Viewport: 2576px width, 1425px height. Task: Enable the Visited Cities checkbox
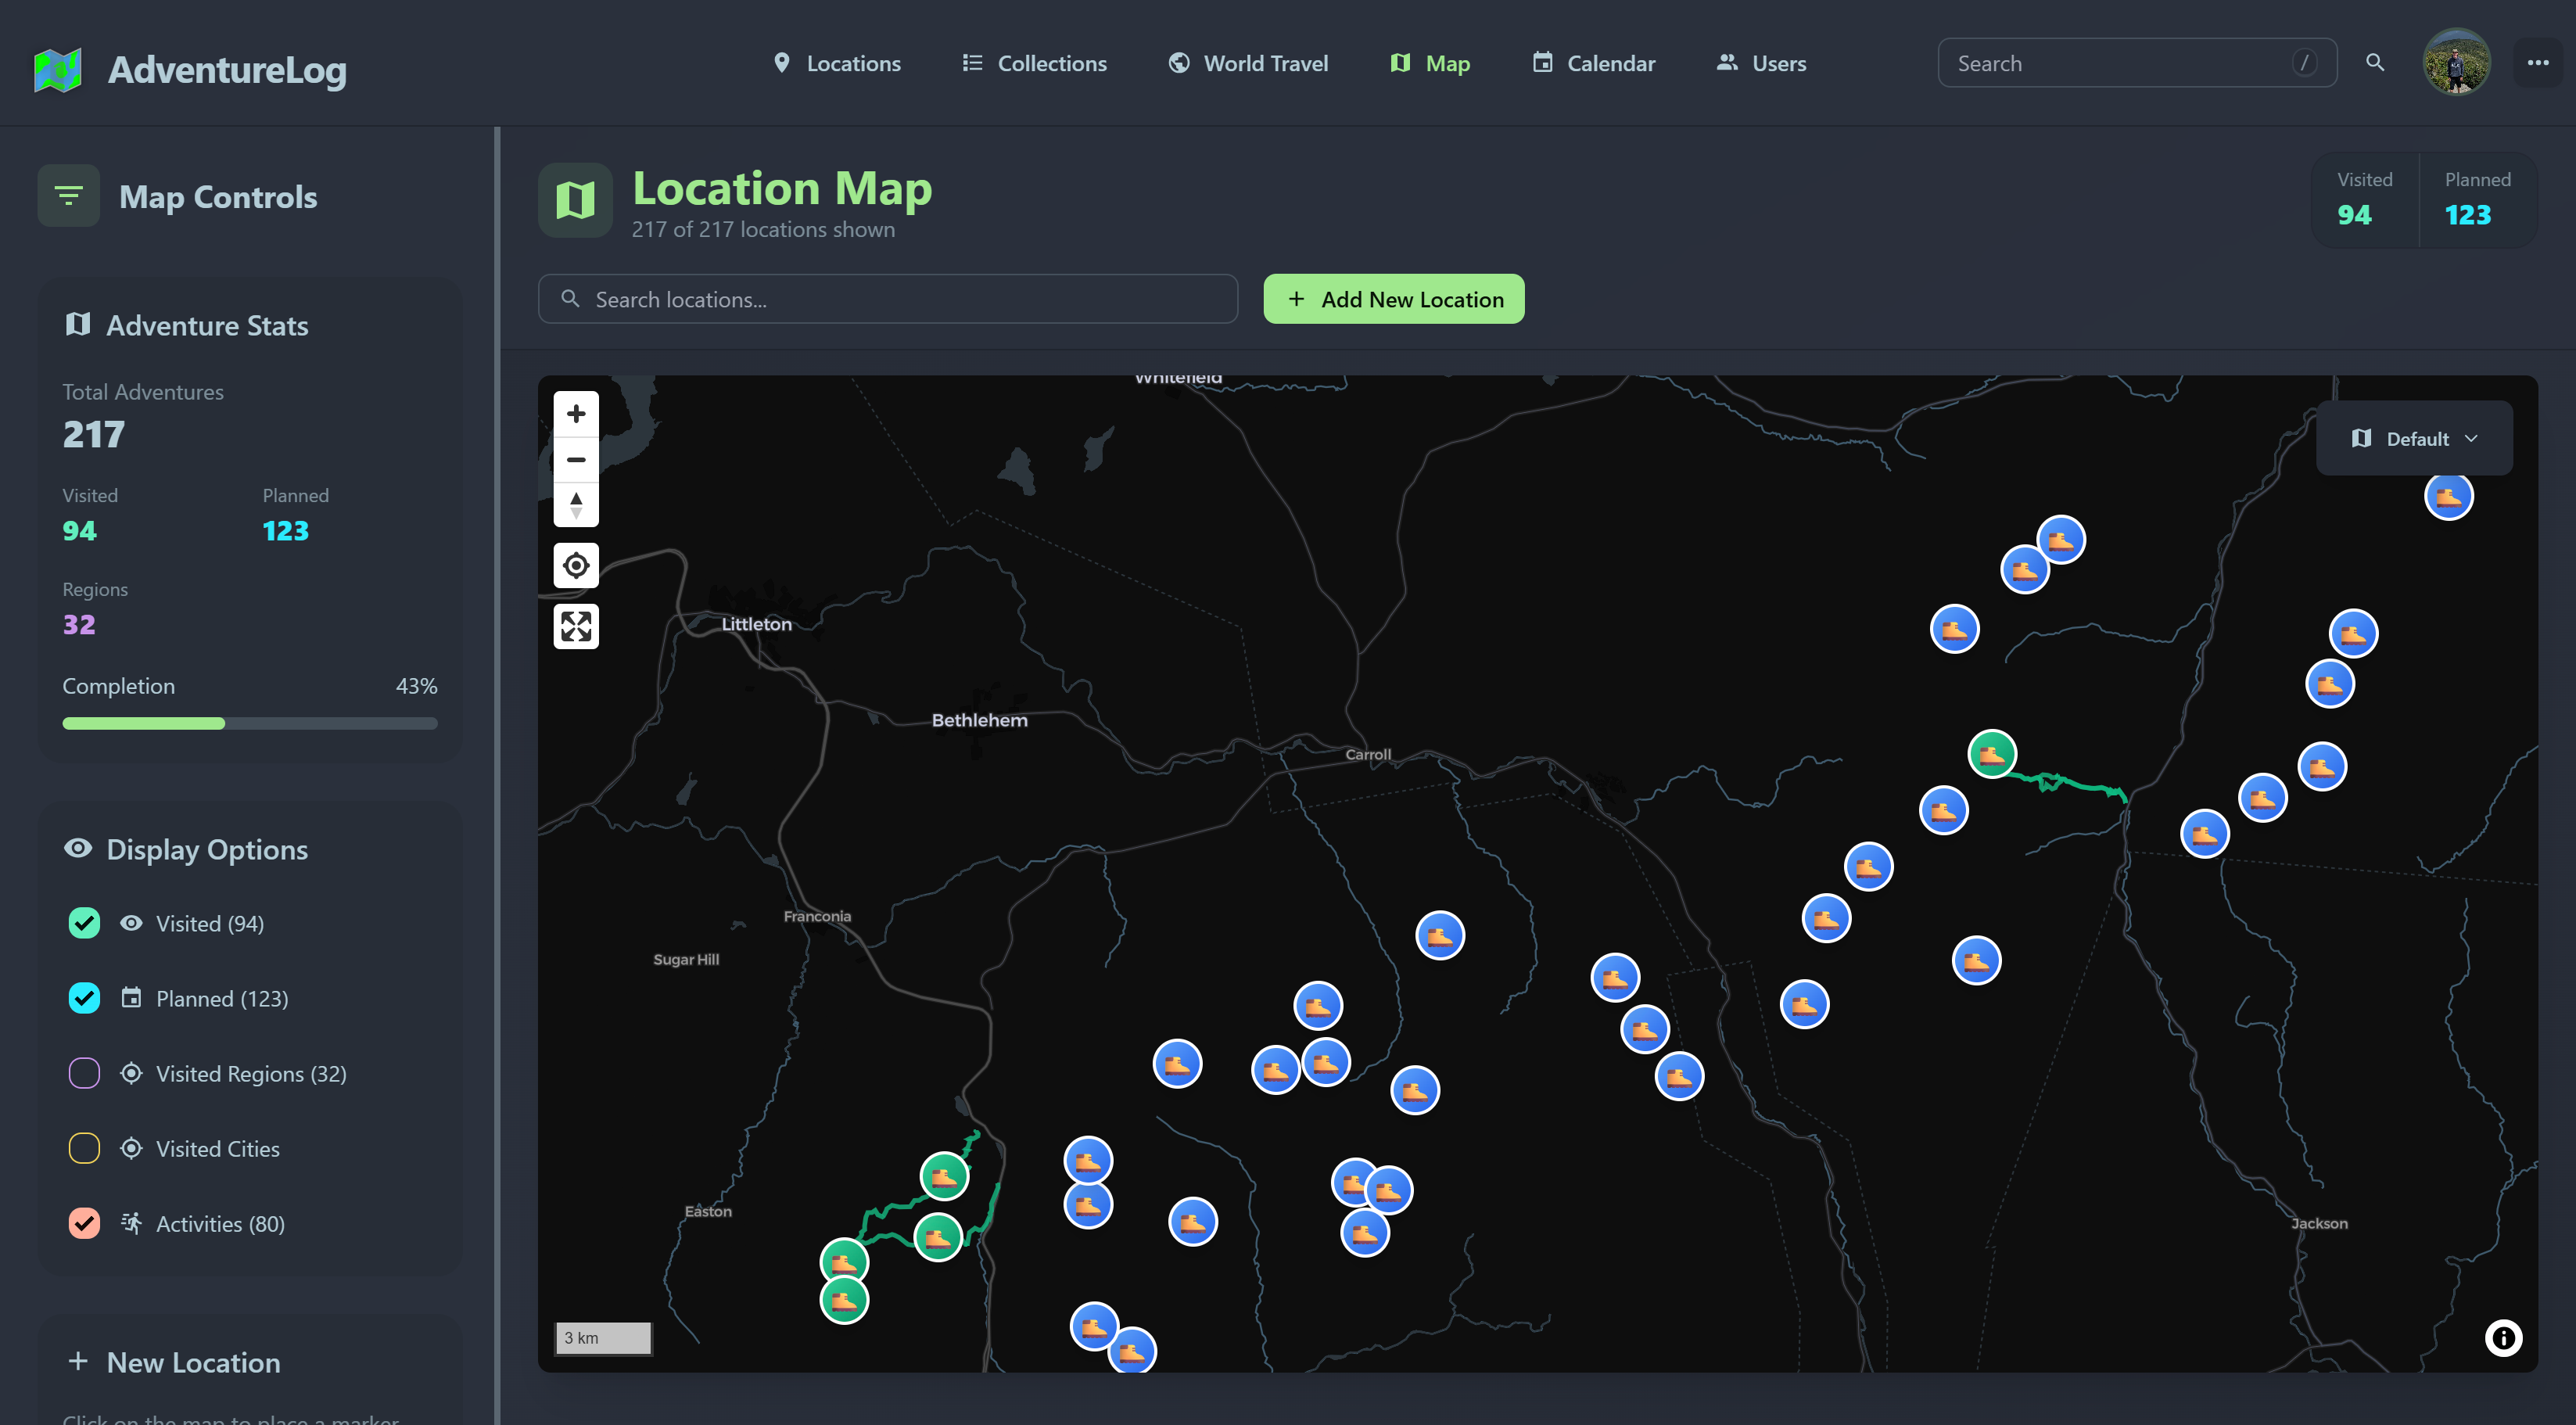[84, 1148]
